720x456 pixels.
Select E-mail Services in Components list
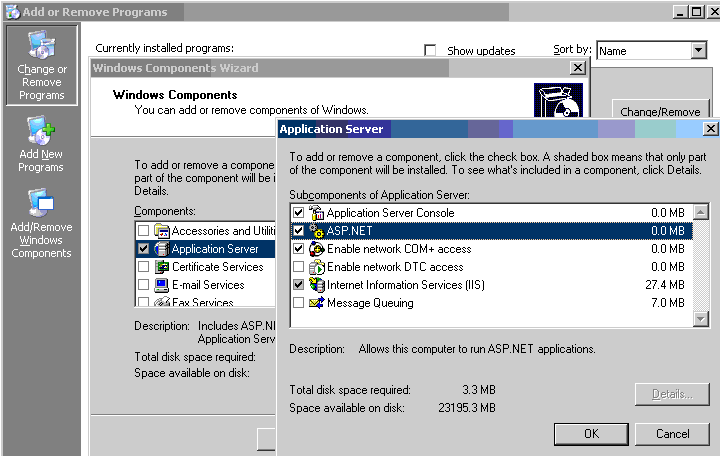point(208,285)
